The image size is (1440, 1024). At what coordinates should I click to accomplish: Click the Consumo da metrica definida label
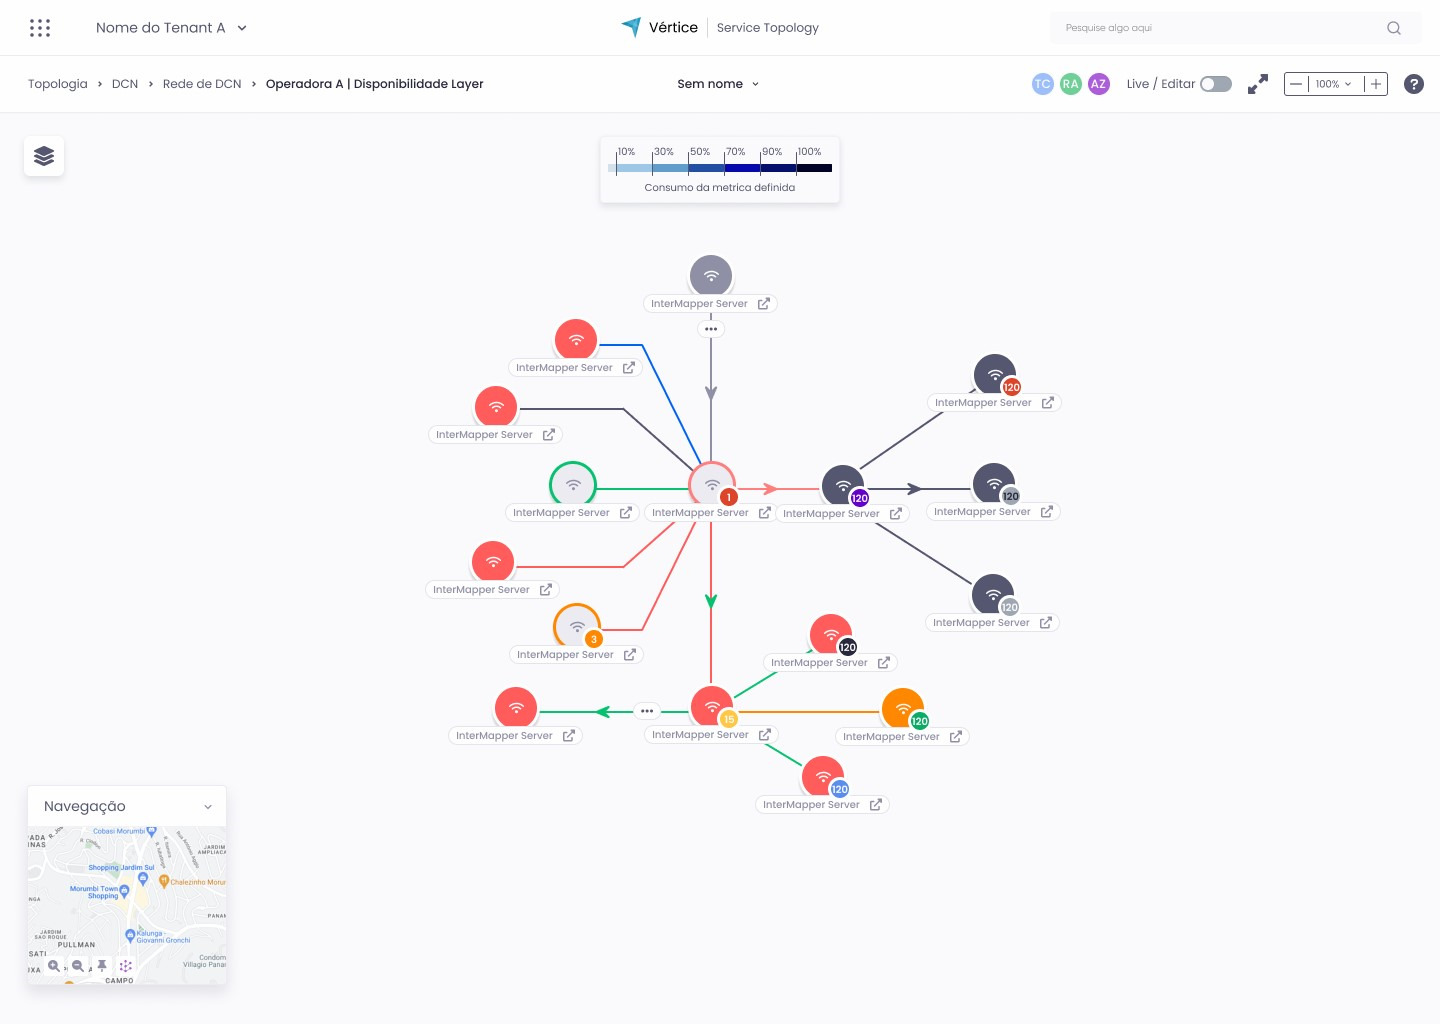[x=720, y=187]
